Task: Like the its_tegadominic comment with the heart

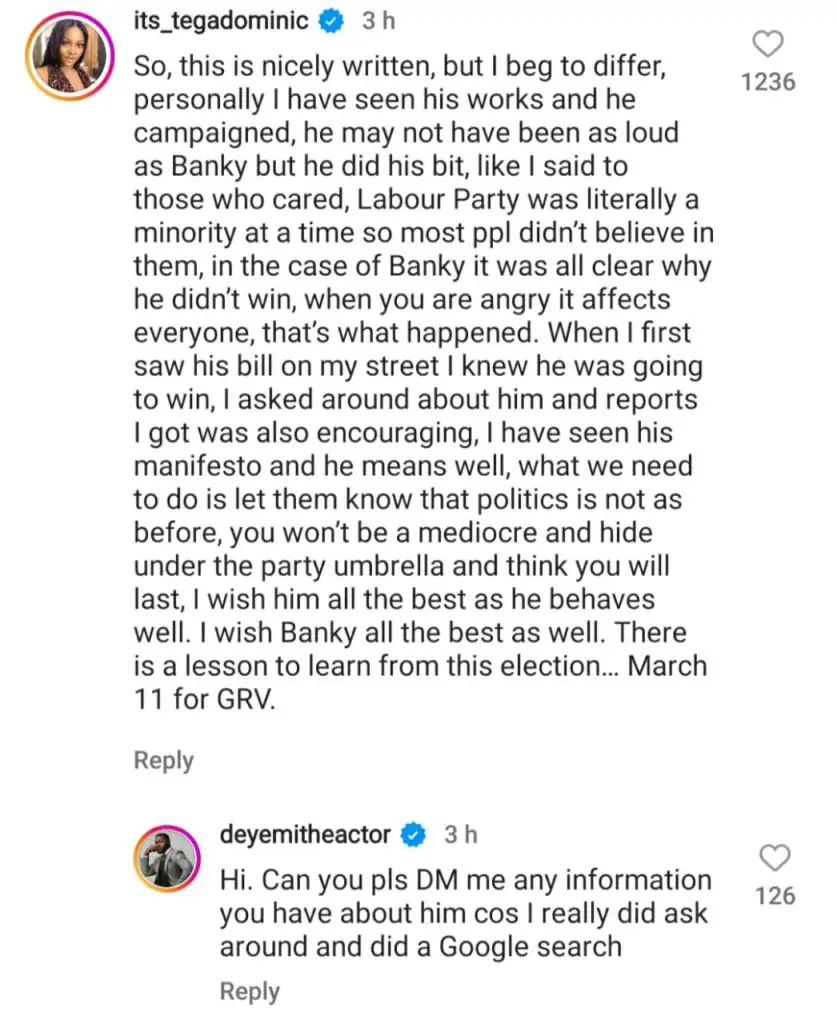Action: [x=768, y=44]
